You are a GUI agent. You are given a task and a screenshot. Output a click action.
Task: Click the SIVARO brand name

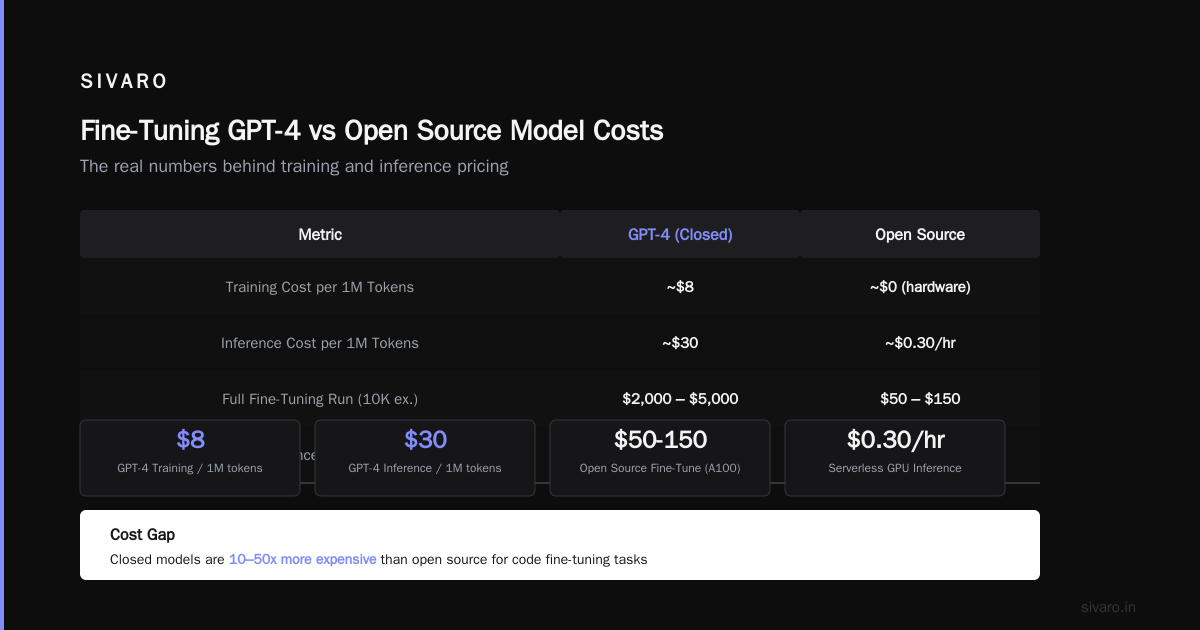coord(124,82)
